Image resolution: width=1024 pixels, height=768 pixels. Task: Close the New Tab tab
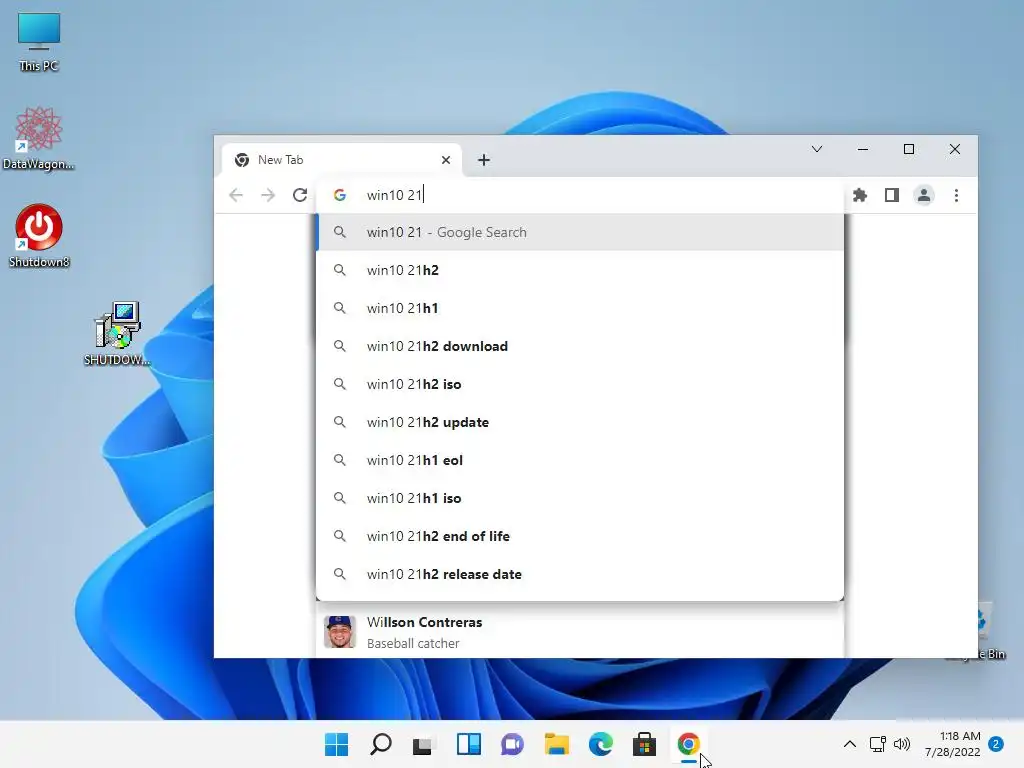[445, 160]
